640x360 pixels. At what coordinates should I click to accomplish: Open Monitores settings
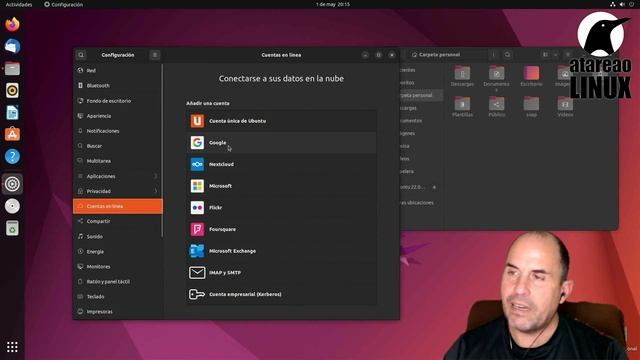click(118, 267)
